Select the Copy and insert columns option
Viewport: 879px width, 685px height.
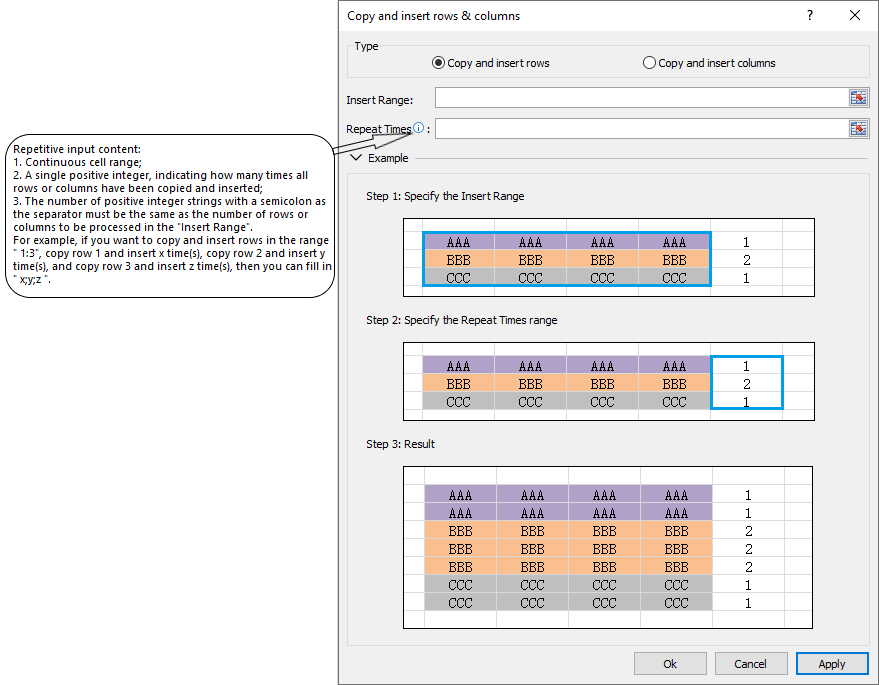point(648,62)
